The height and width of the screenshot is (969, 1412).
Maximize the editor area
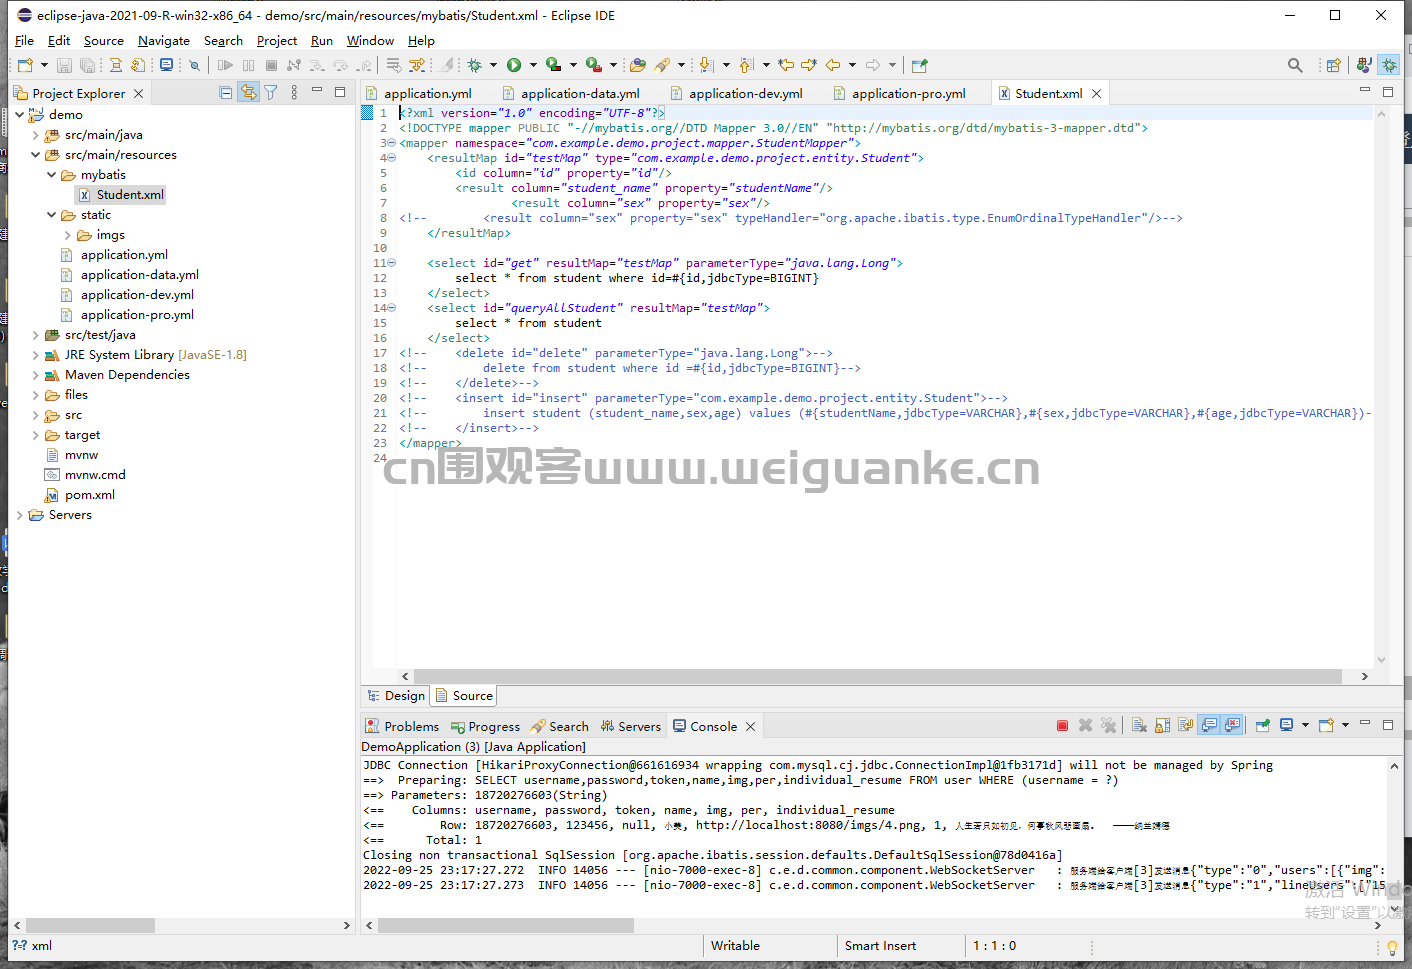[1388, 92]
